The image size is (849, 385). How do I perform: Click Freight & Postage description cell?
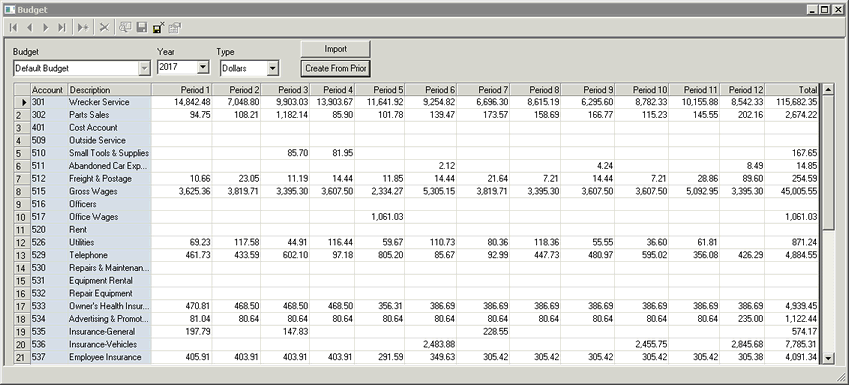pyautogui.click(x=109, y=179)
